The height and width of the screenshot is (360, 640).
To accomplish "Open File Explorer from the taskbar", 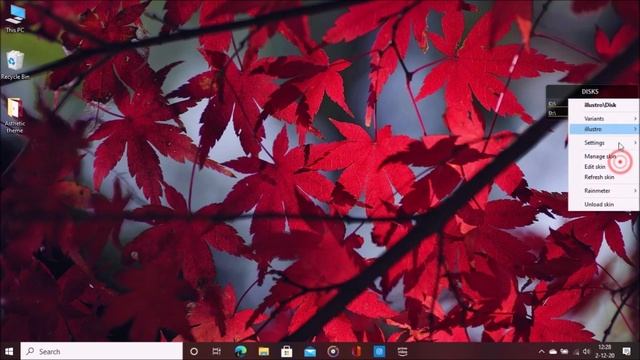I will pyautogui.click(x=264, y=351).
